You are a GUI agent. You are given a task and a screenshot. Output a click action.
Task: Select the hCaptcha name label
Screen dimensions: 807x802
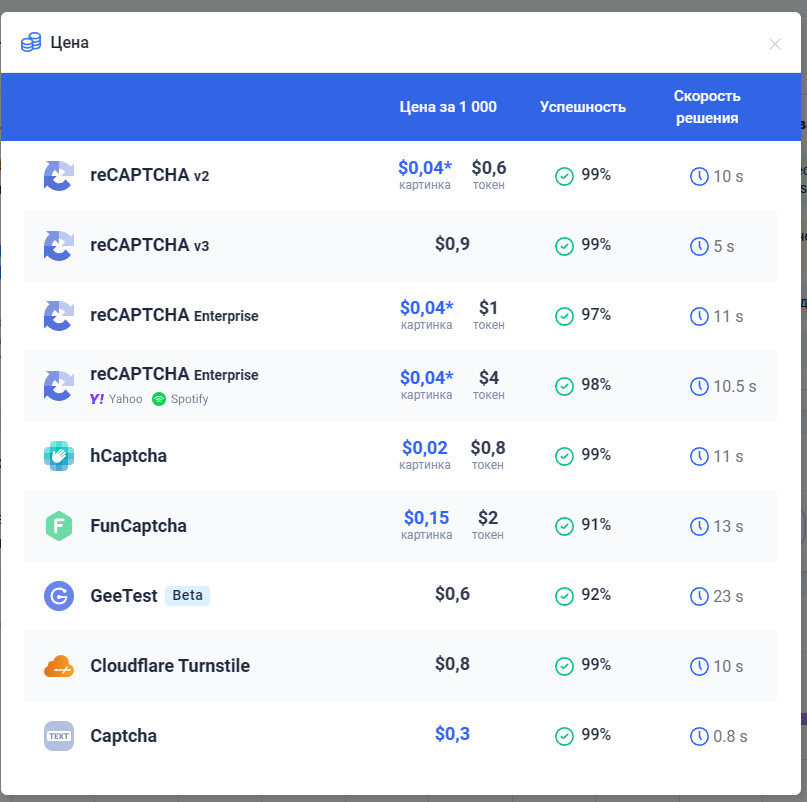tap(129, 456)
